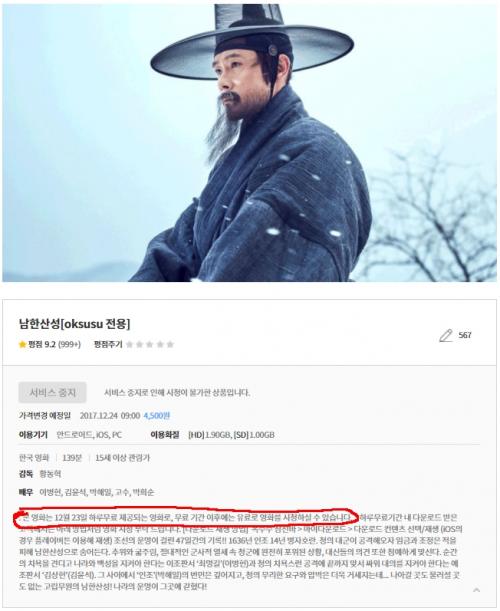Click the yellow star beside 평점 9.2
The image size is (500, 611).
[22, 344]
